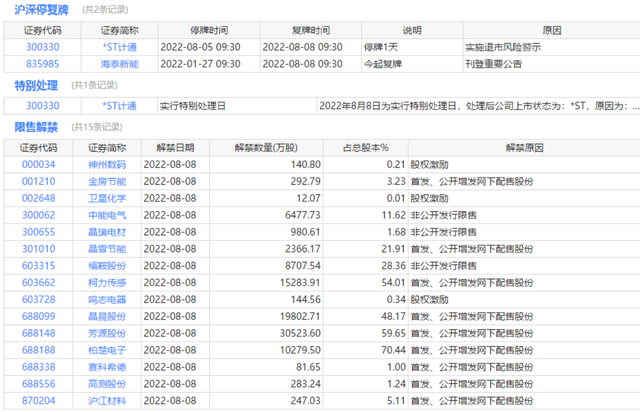Select cell 实施退市风险警示
640x412 pixels.
(503, 47)
